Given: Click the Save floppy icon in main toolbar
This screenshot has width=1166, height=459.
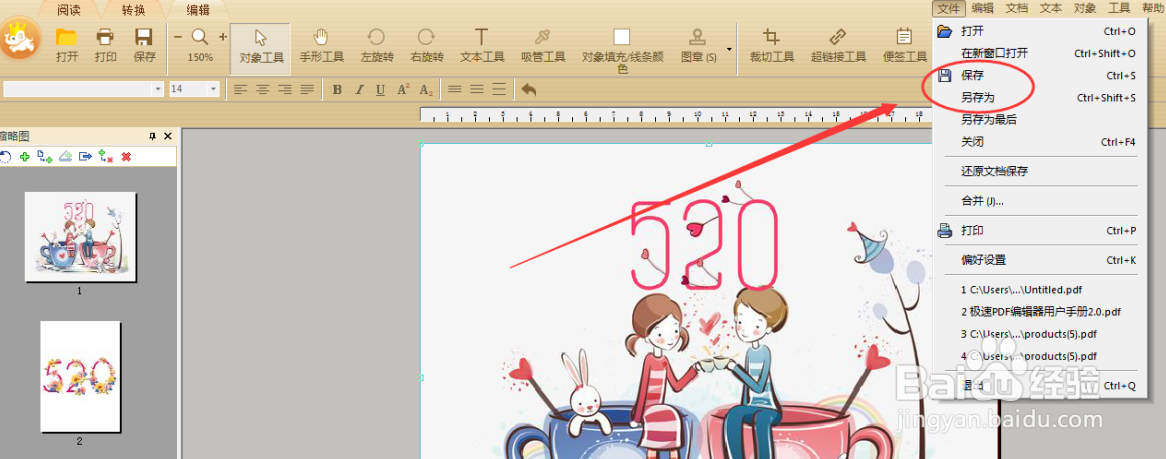Looking at the screenshot, I should [x=144, y=36].
